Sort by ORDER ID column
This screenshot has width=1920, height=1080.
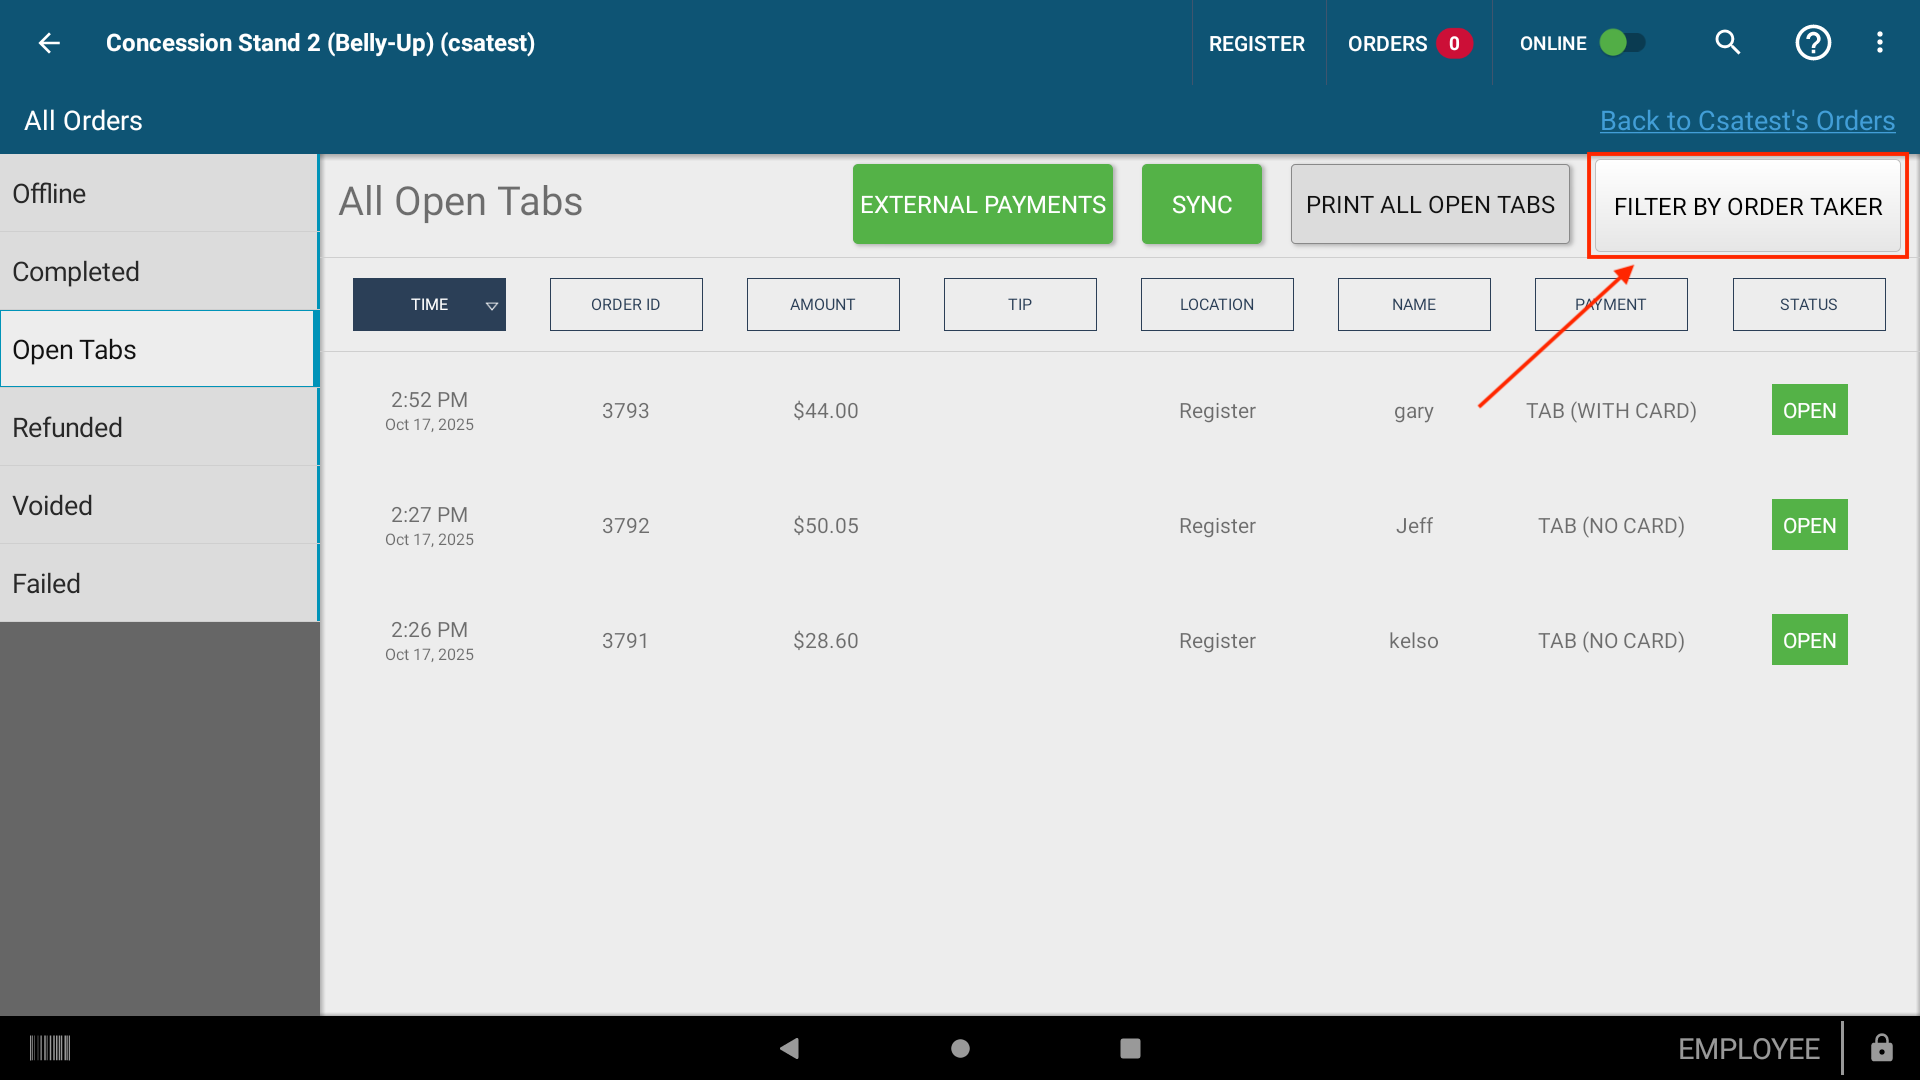626,305
